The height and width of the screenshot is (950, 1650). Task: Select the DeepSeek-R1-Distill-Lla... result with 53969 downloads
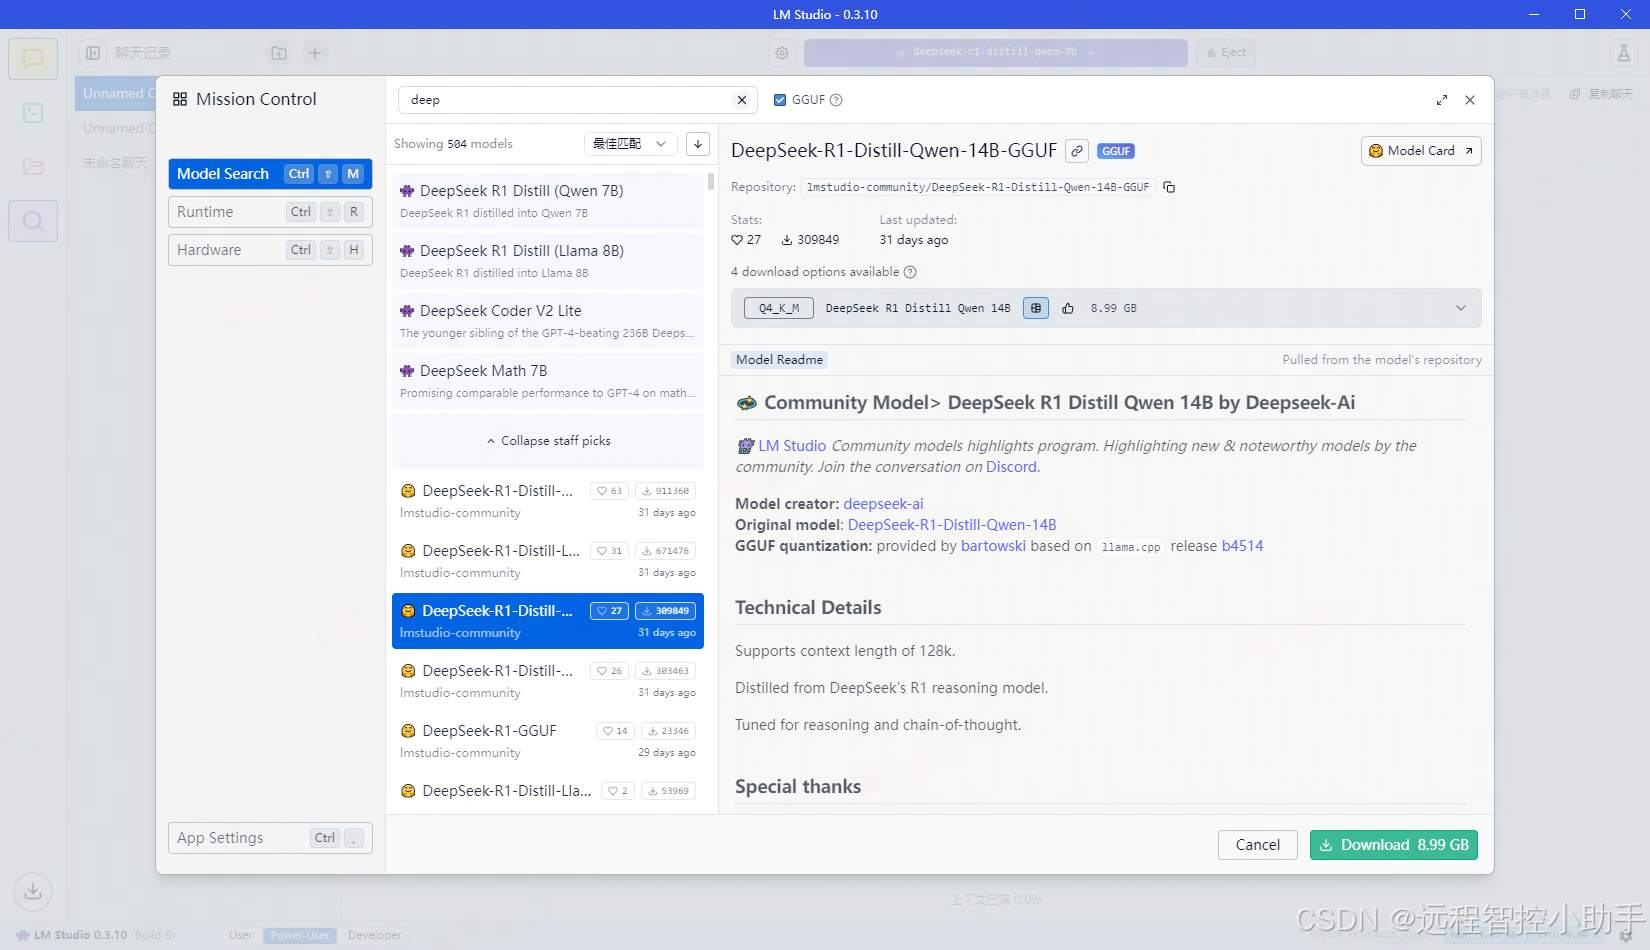pos(548,791)
